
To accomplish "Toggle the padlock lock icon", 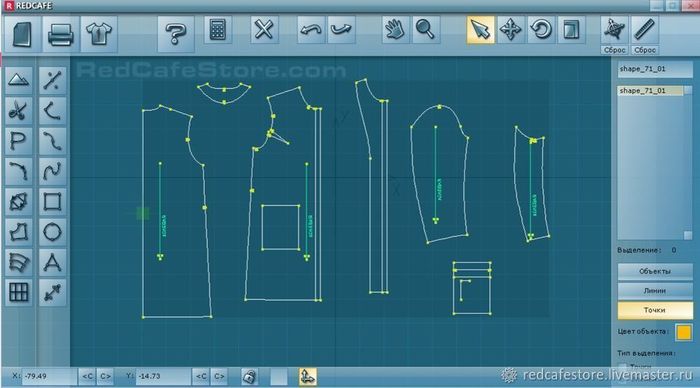I will pos(249,377).
